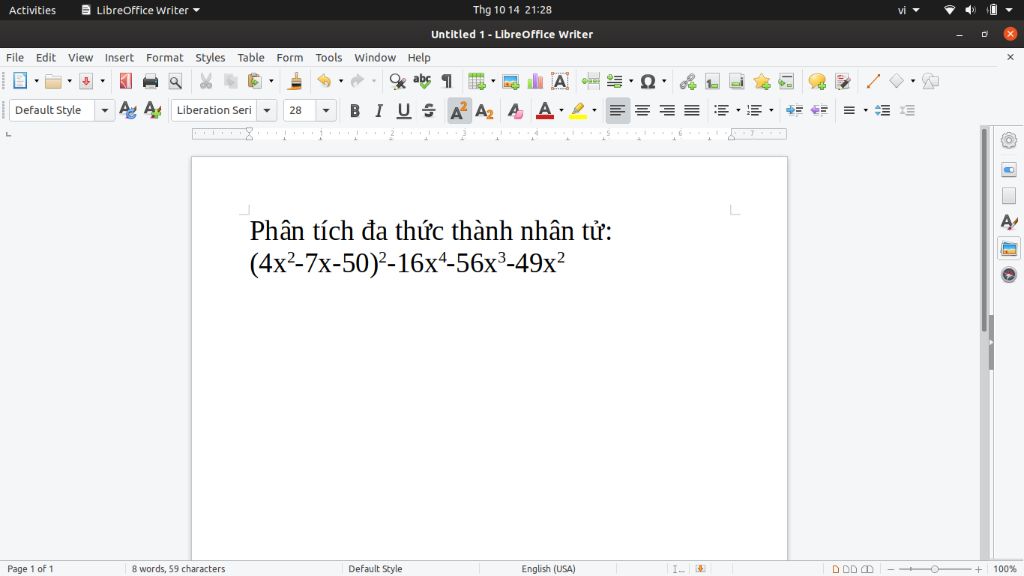Insert an image into the document
Screen dimensions: 1024x576
tap(511, 81)
